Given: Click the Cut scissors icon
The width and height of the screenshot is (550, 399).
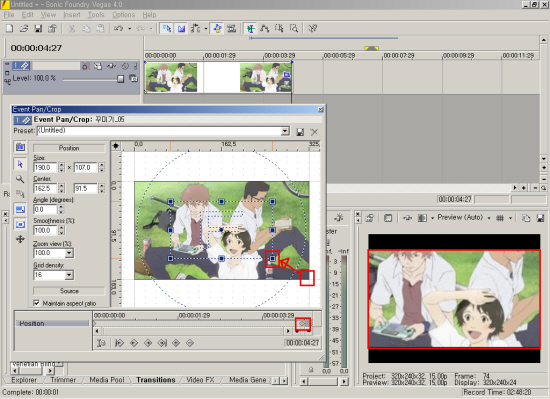Looking at the screenshot, I should tap(72, 28).
